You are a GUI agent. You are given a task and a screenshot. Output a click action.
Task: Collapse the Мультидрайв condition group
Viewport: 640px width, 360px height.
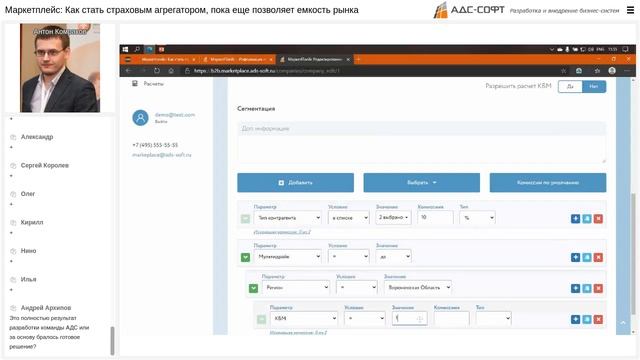point(245,258)
